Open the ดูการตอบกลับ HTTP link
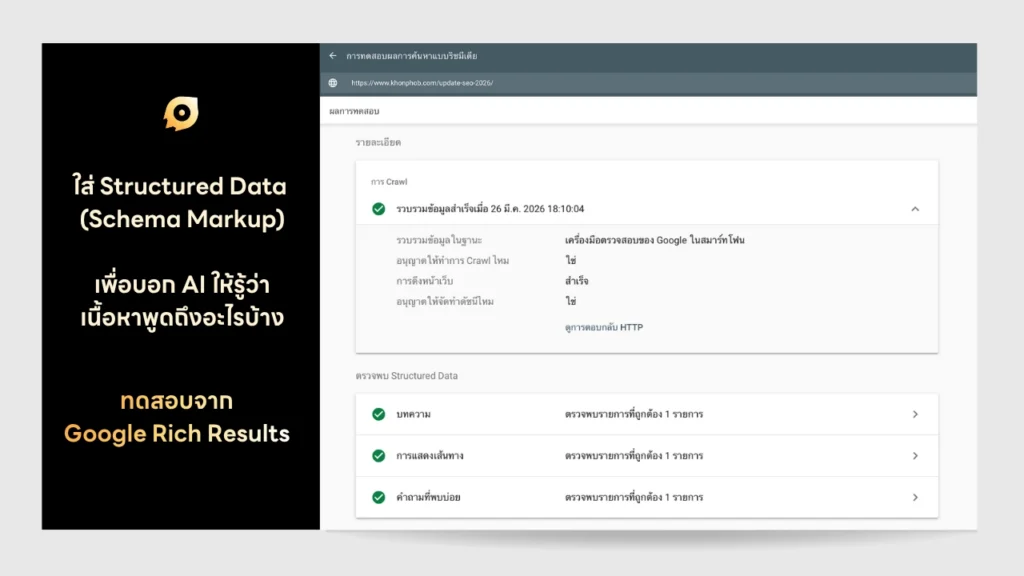 click(x=604, y=327)
